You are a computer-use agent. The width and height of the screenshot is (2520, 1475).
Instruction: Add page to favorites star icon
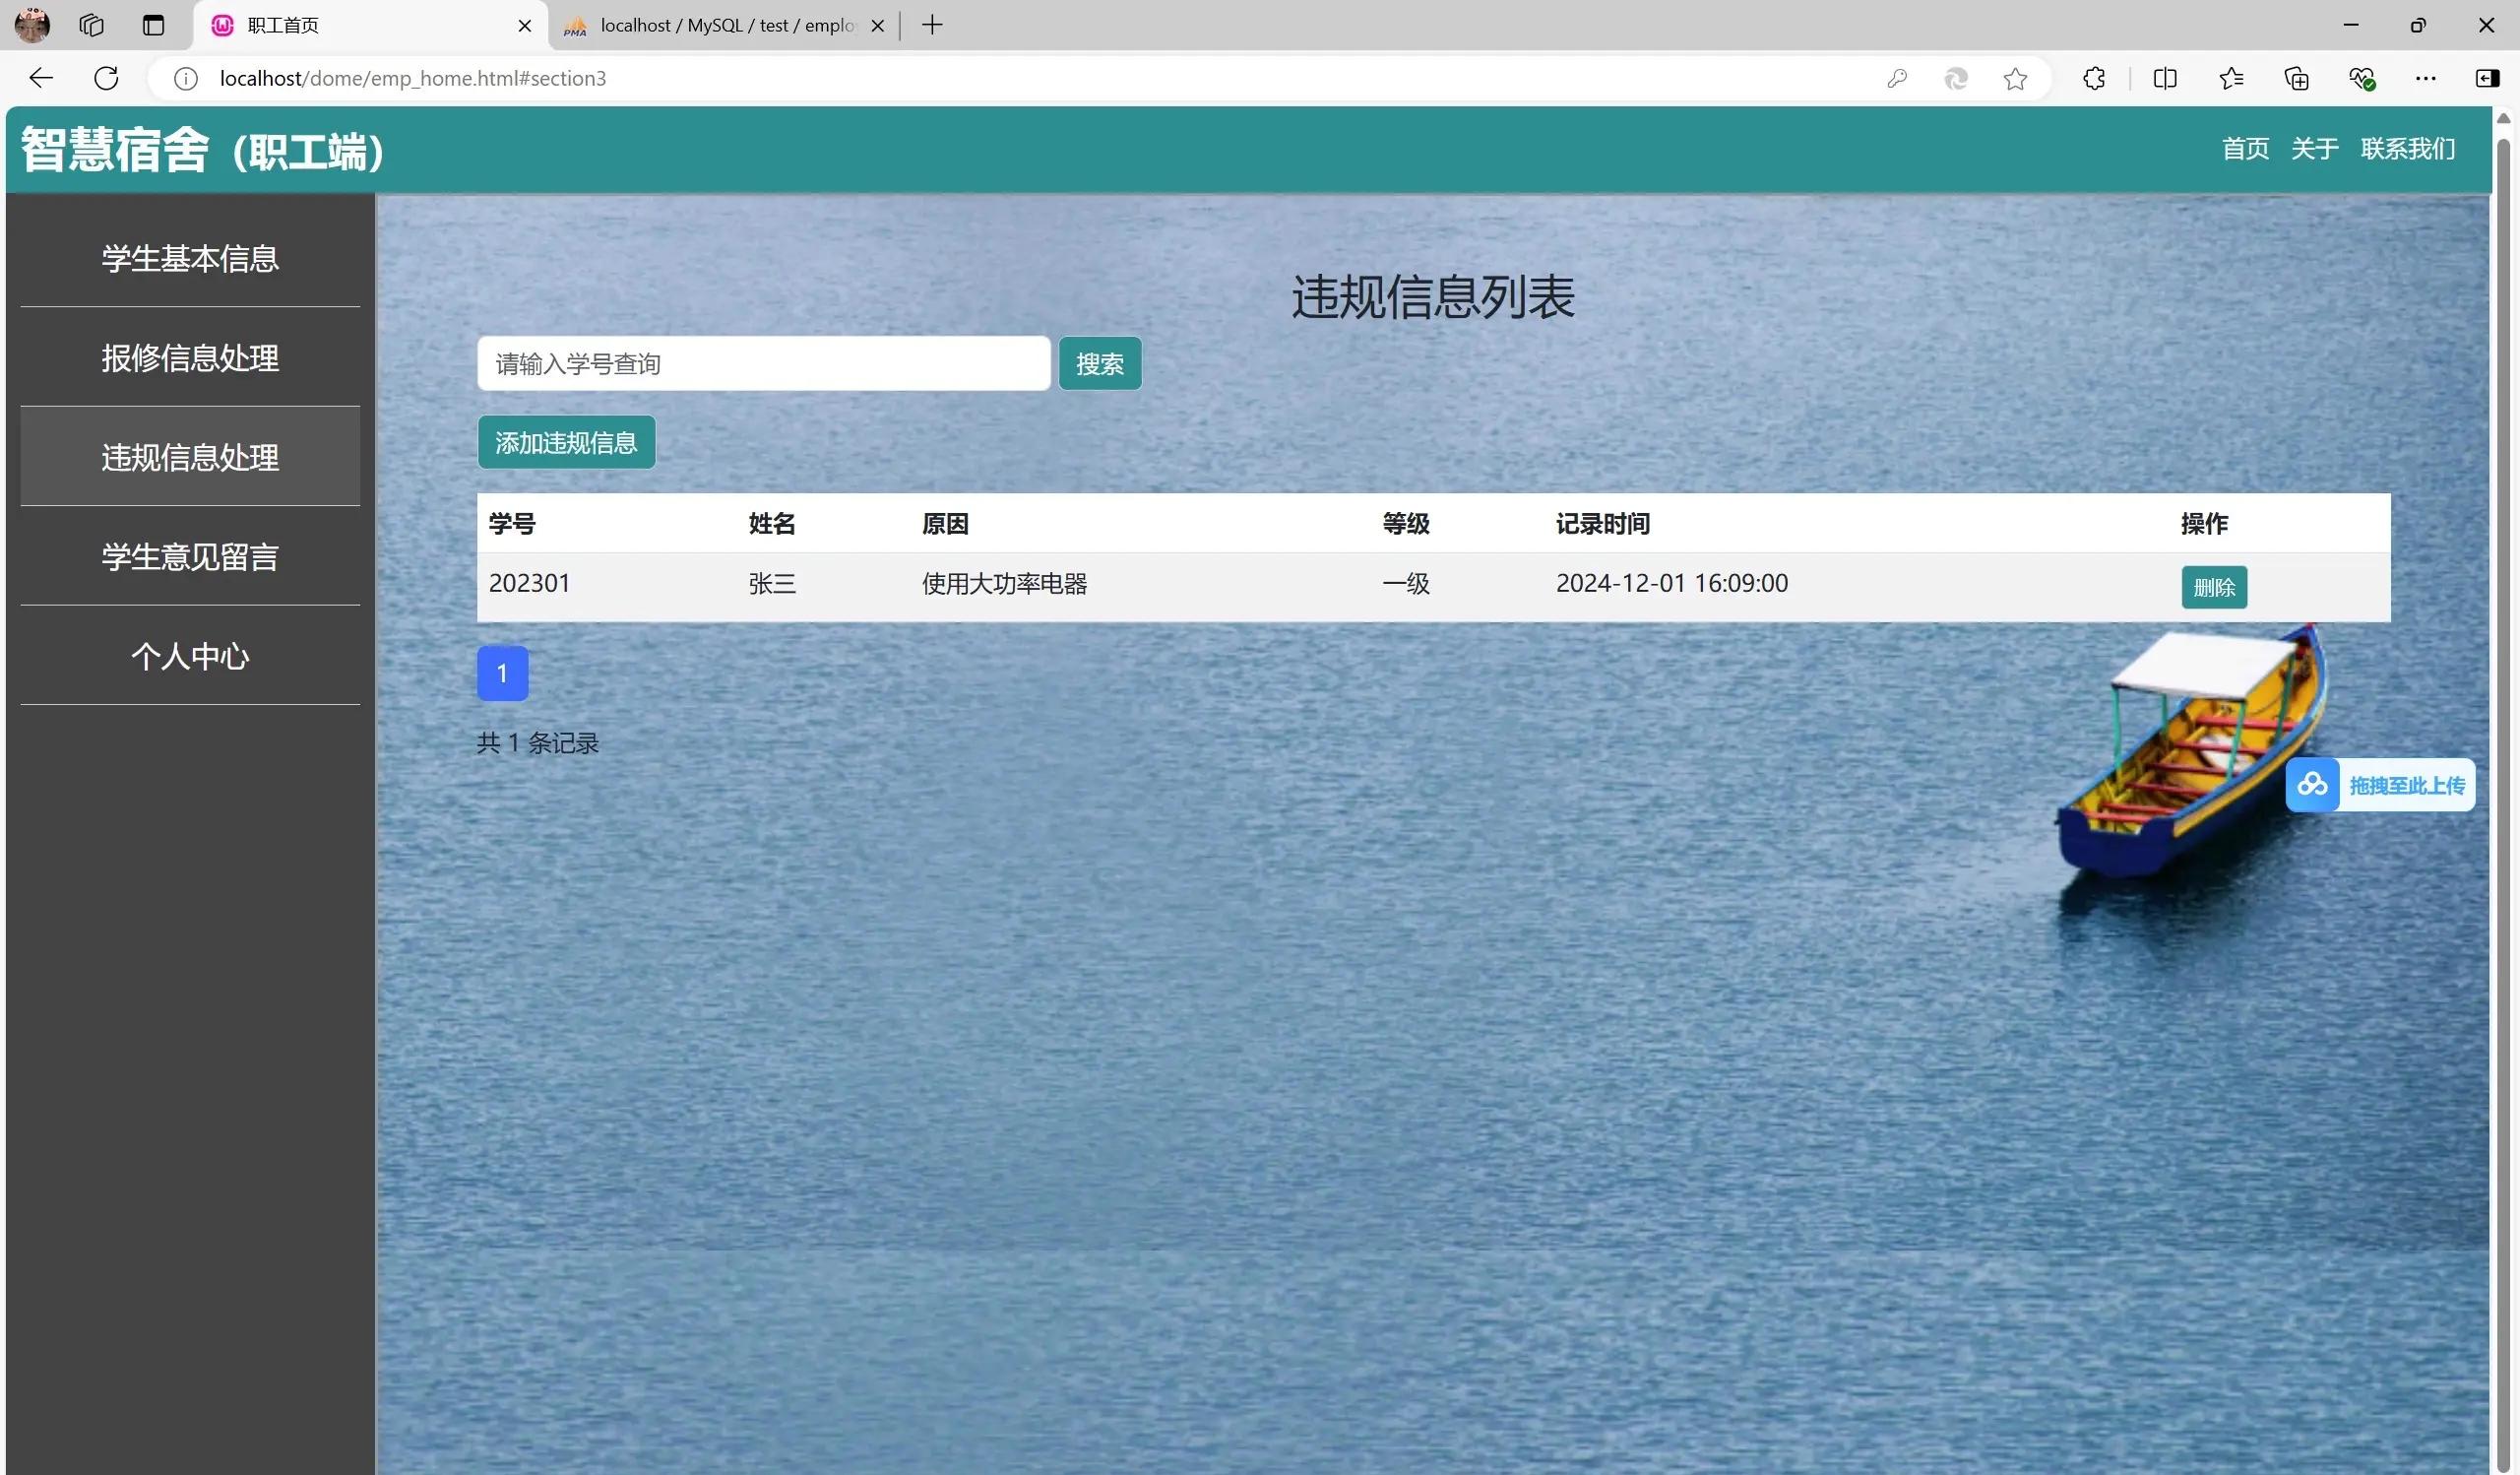(2015, 78)
